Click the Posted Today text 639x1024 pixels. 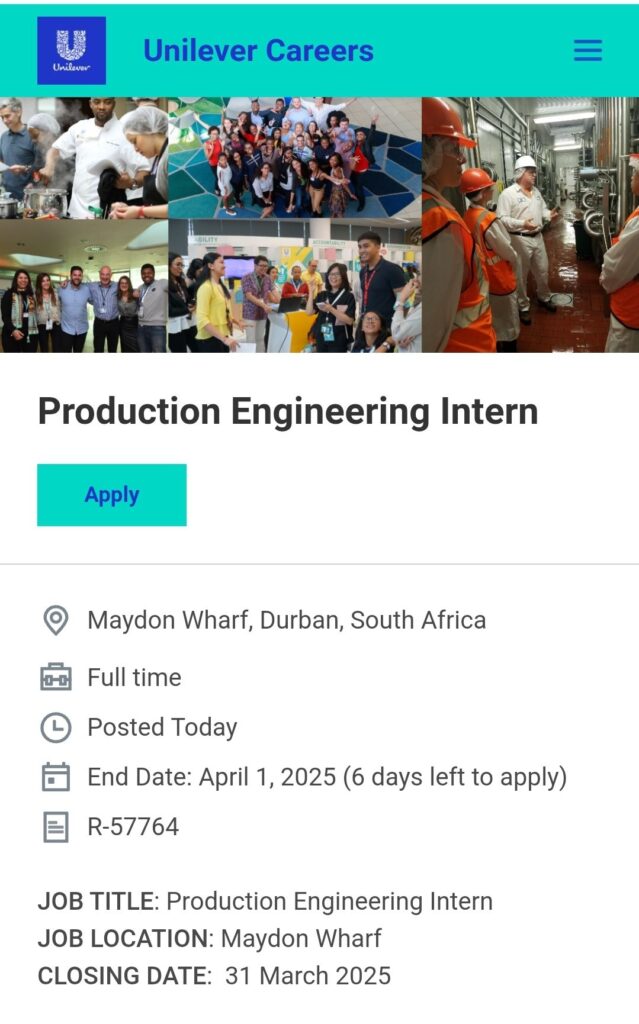pyautogui.click(x=162, y=727)
